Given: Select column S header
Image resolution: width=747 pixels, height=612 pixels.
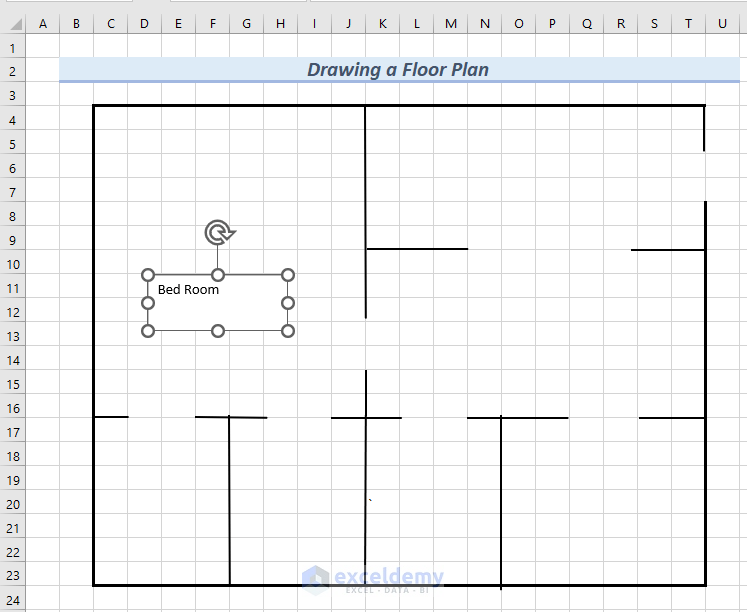Looking at the screenshot, I should click(x=654, y=24).
